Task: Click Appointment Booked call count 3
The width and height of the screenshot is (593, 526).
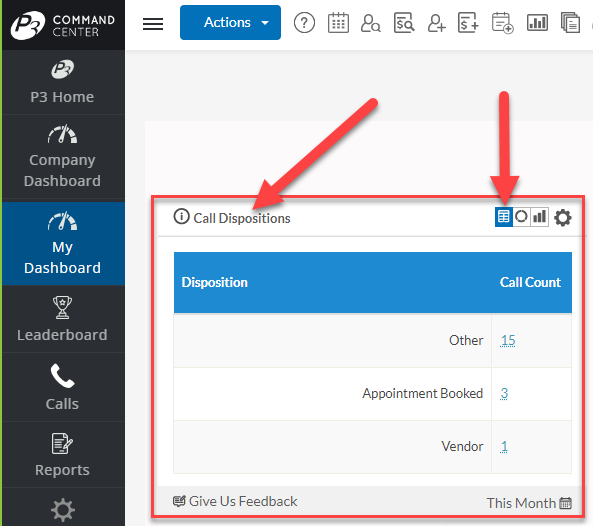Action: pyautogui.click(x=504, y=393)
